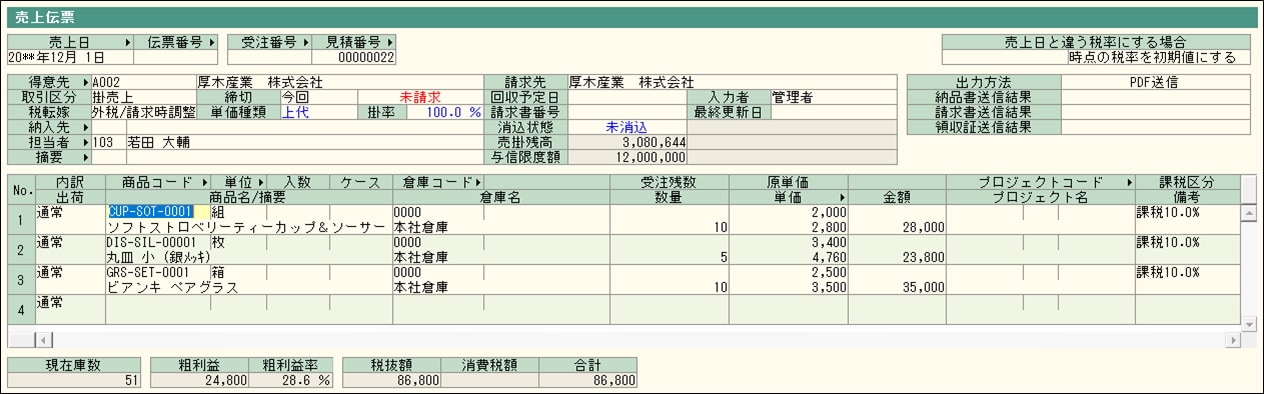
Task: Click the 時点の税率を初期値にする field
Action: [x=1095, y=58]
